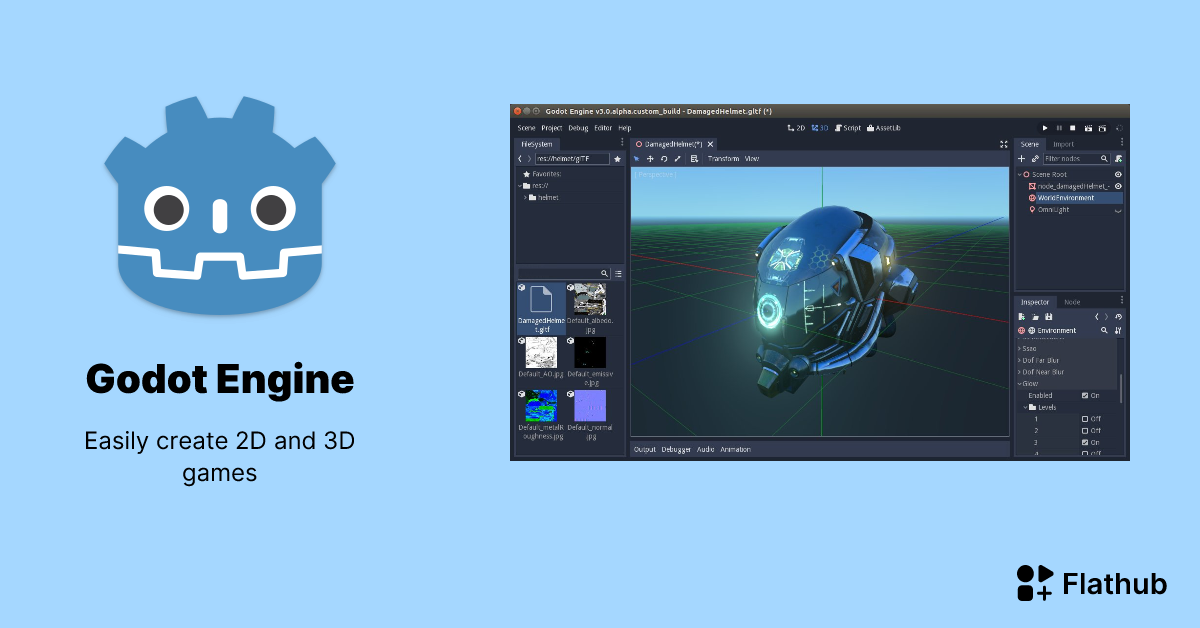Open the Transform menu in the viewport

(724, 158)
